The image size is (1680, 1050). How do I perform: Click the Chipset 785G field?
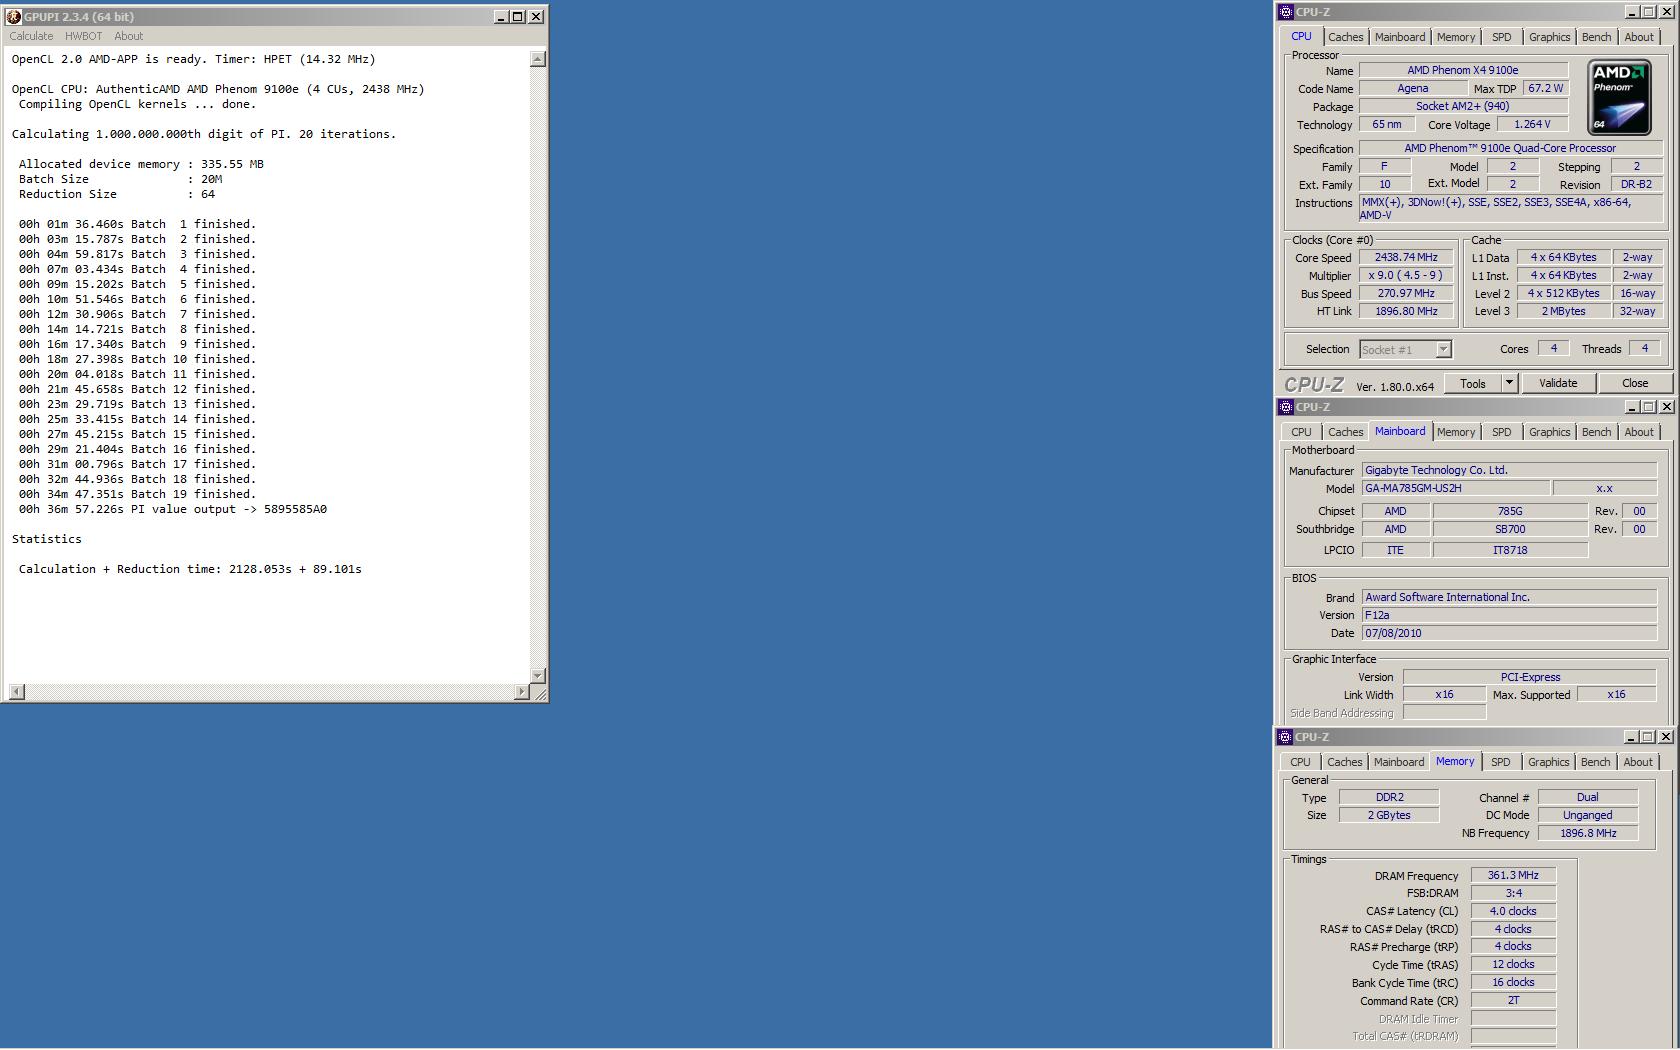click(x=1510, y=511)
